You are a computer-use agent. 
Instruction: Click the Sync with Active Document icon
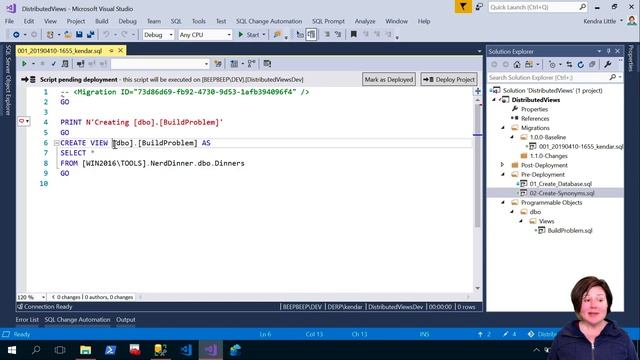[569, 64]
